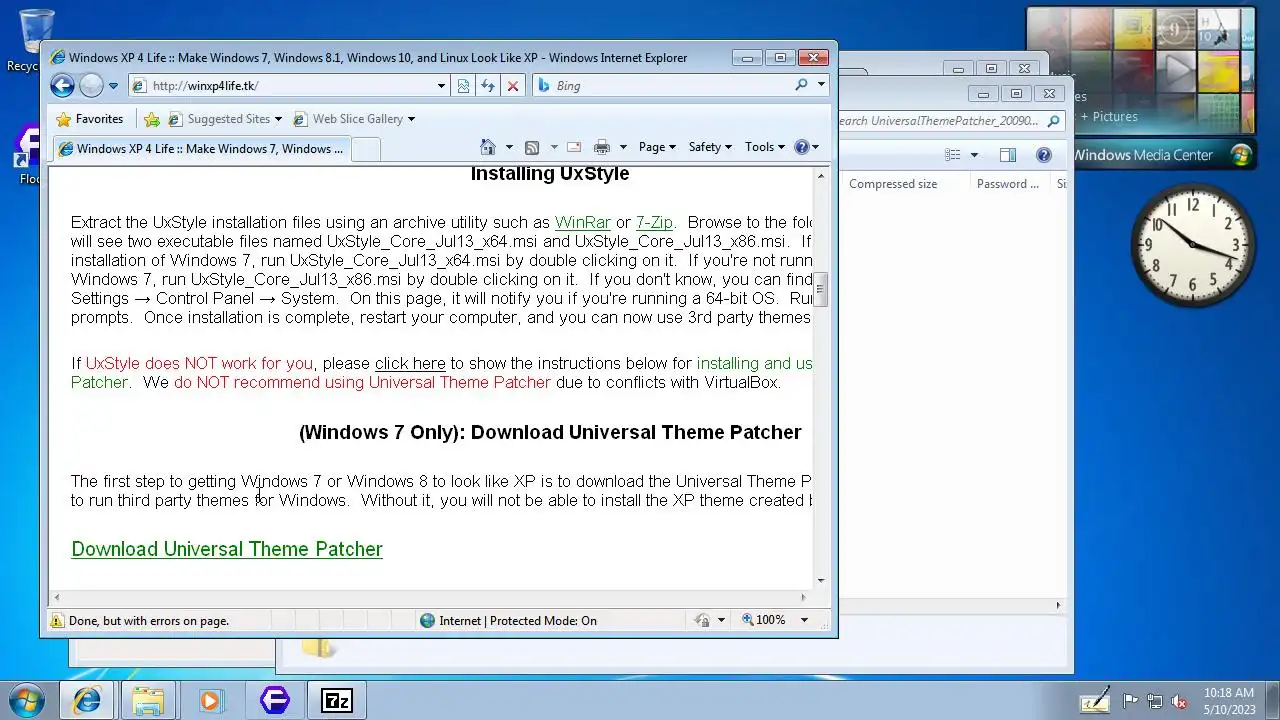Follow the WinRar hyperlink

[583, 222]
